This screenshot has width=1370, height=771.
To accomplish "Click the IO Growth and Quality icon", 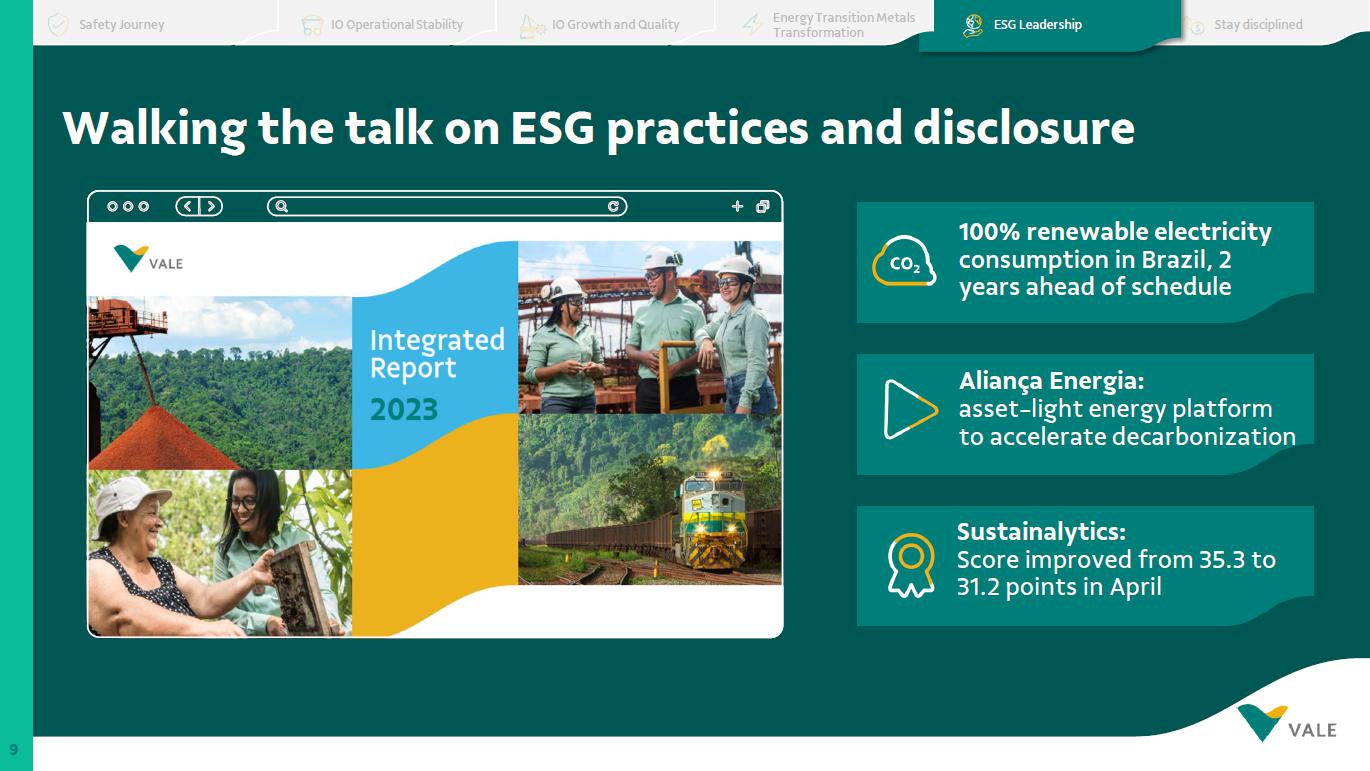I will pyautogui.click(x=532, y=26).
